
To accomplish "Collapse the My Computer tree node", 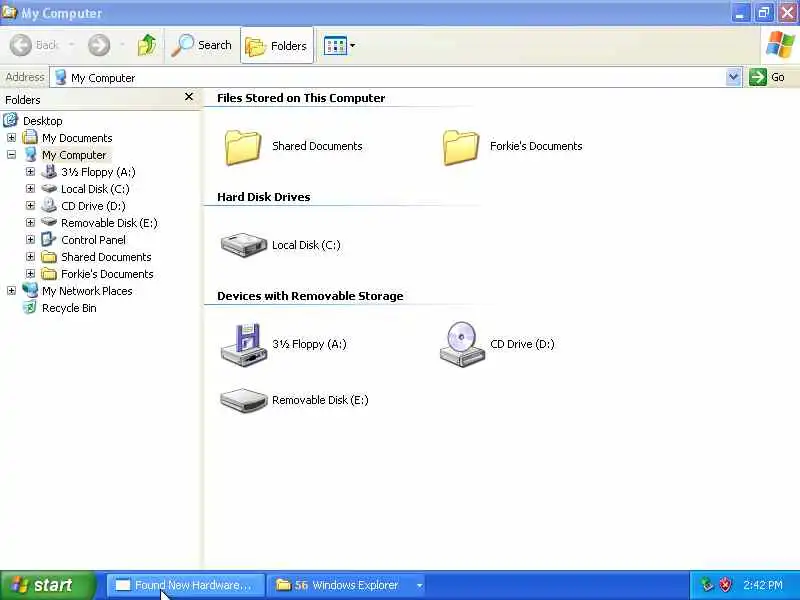I will (11, 155).
